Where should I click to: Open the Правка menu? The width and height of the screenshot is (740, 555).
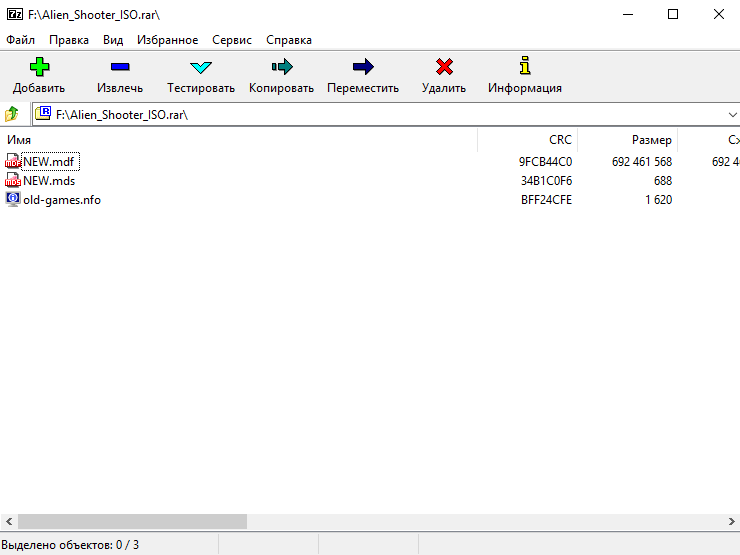coord(69,40)
